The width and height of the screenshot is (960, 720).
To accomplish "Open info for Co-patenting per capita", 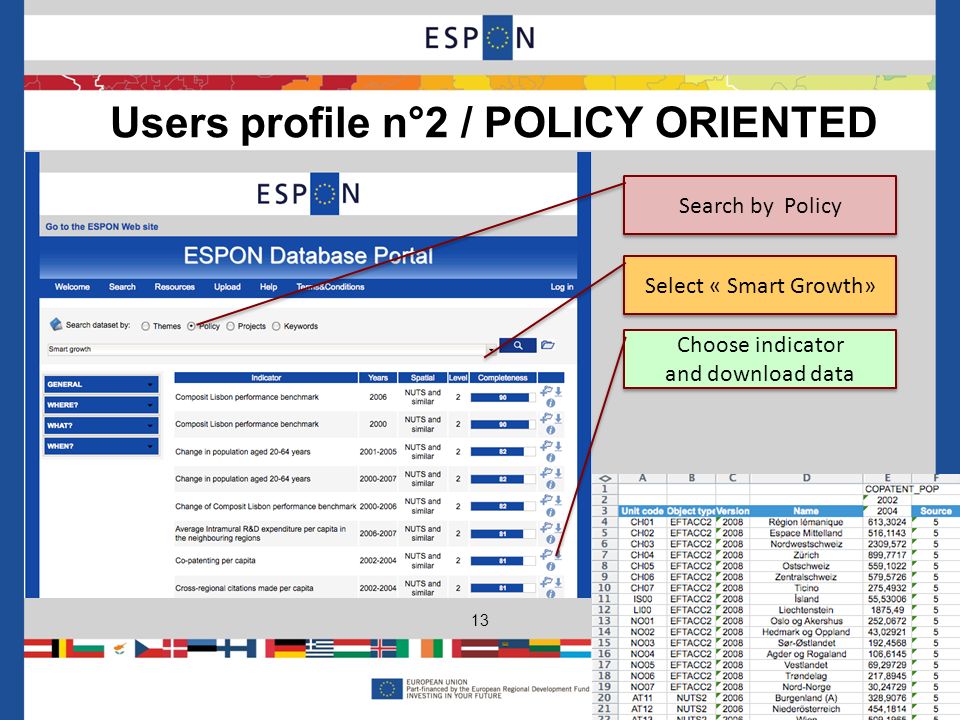I will click(550, 566).
